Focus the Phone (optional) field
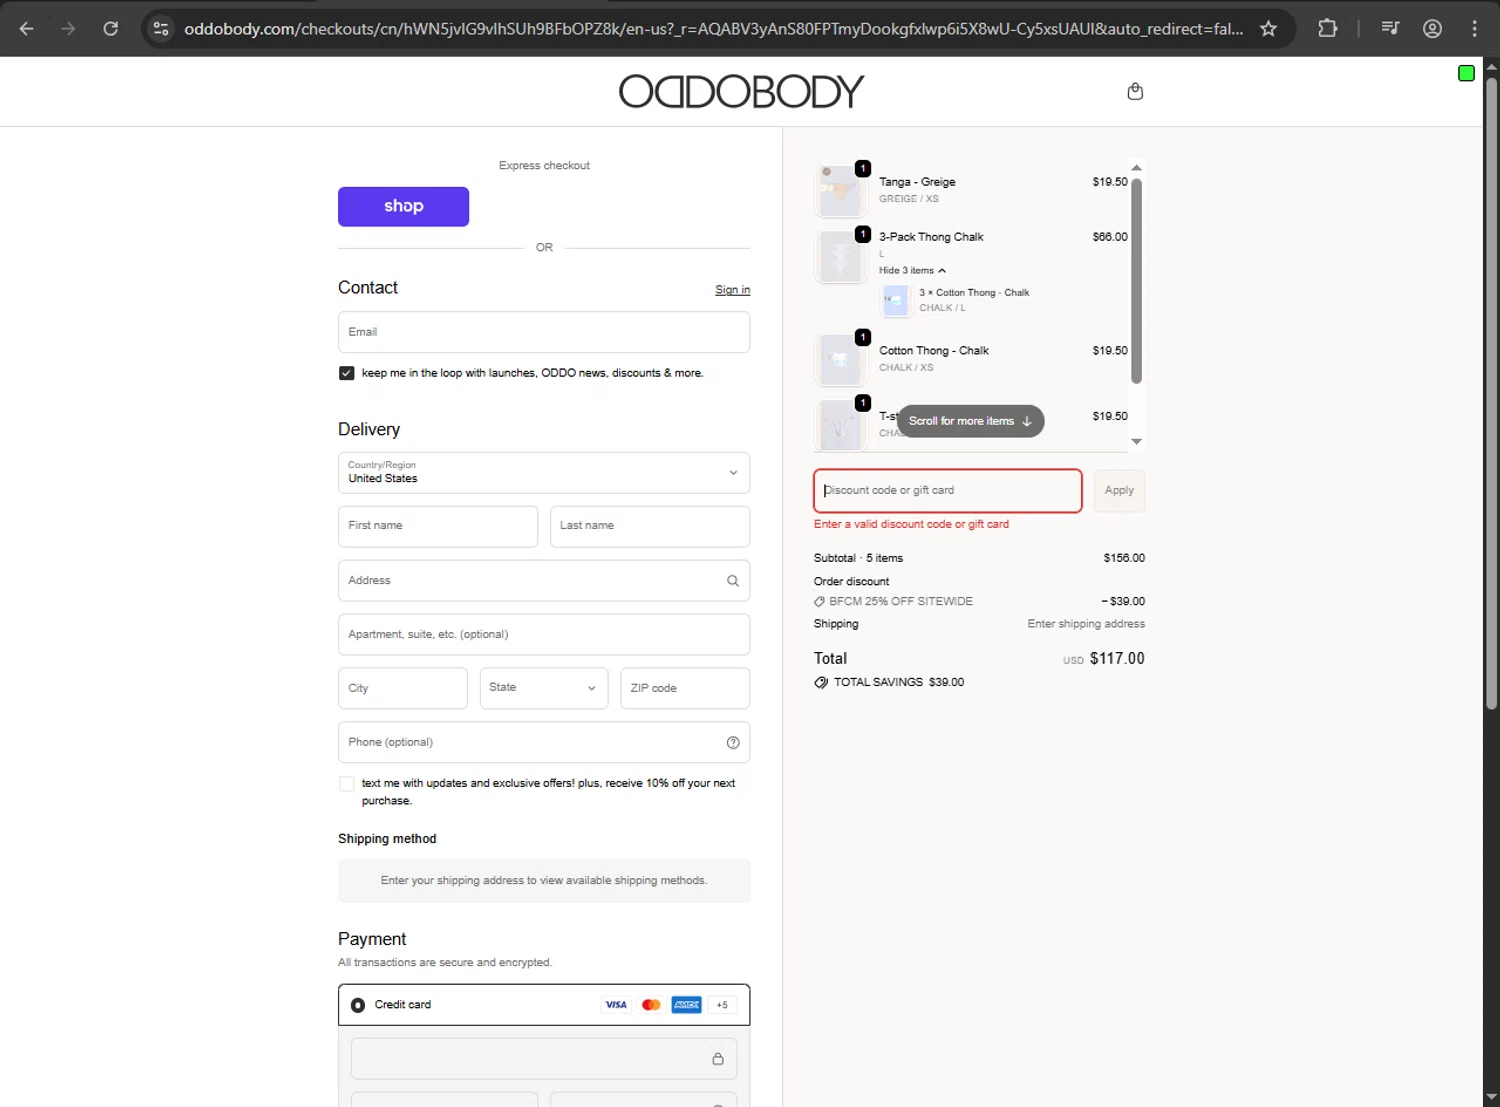 tap(544, 742)
